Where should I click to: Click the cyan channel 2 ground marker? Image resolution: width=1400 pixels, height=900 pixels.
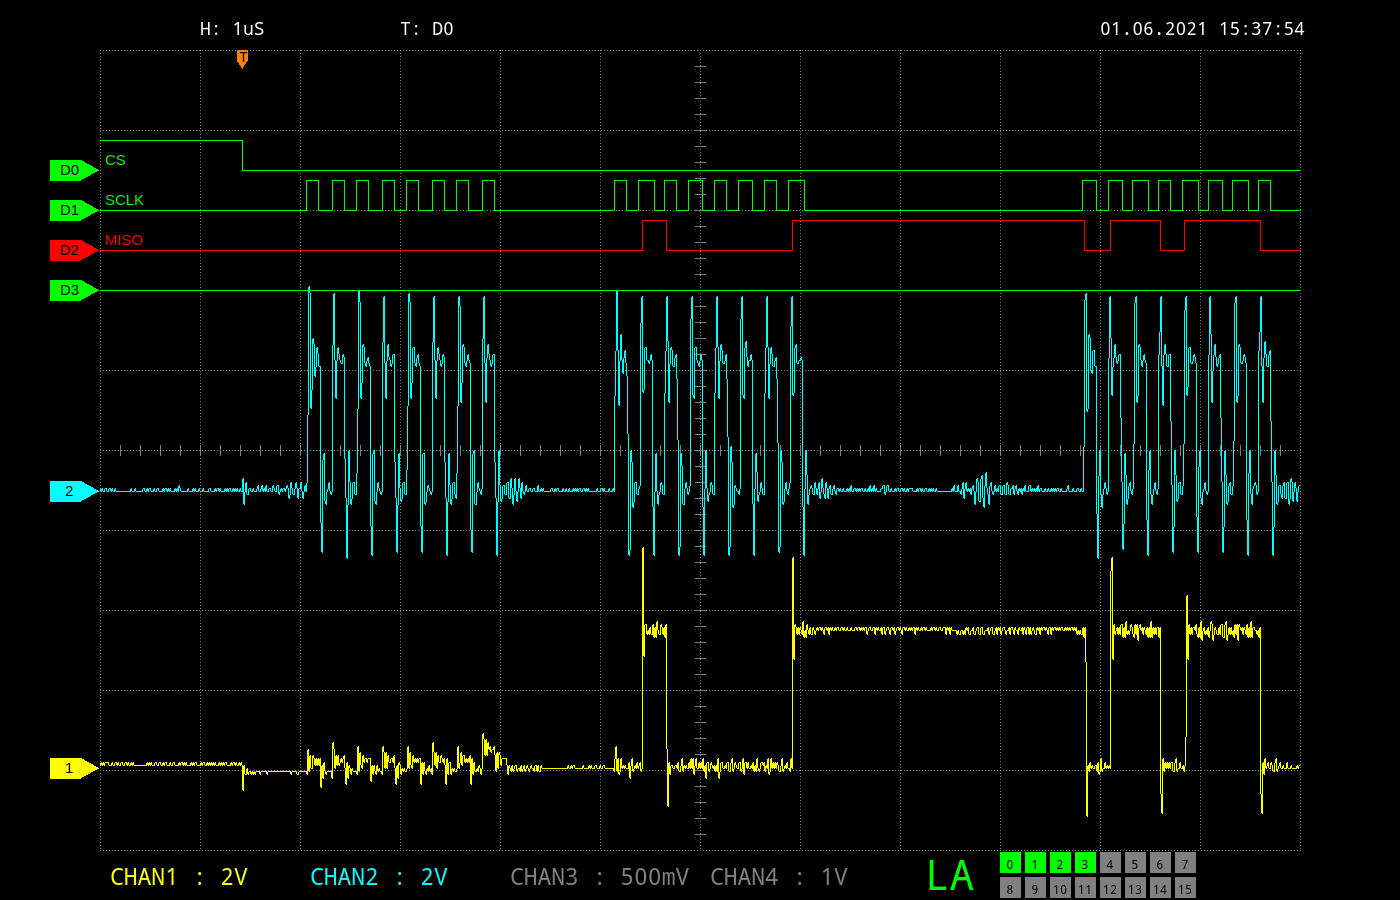pyautogui.click(x=71, y=491)
